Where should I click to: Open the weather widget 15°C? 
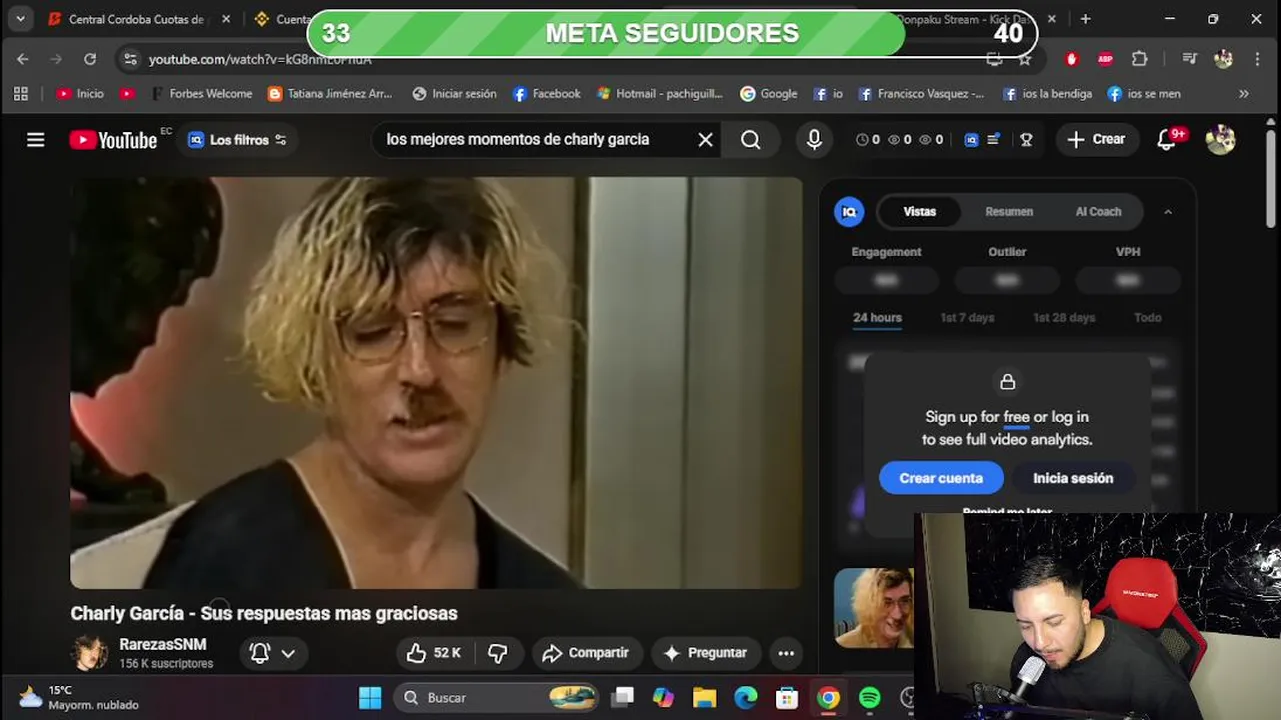78,698
